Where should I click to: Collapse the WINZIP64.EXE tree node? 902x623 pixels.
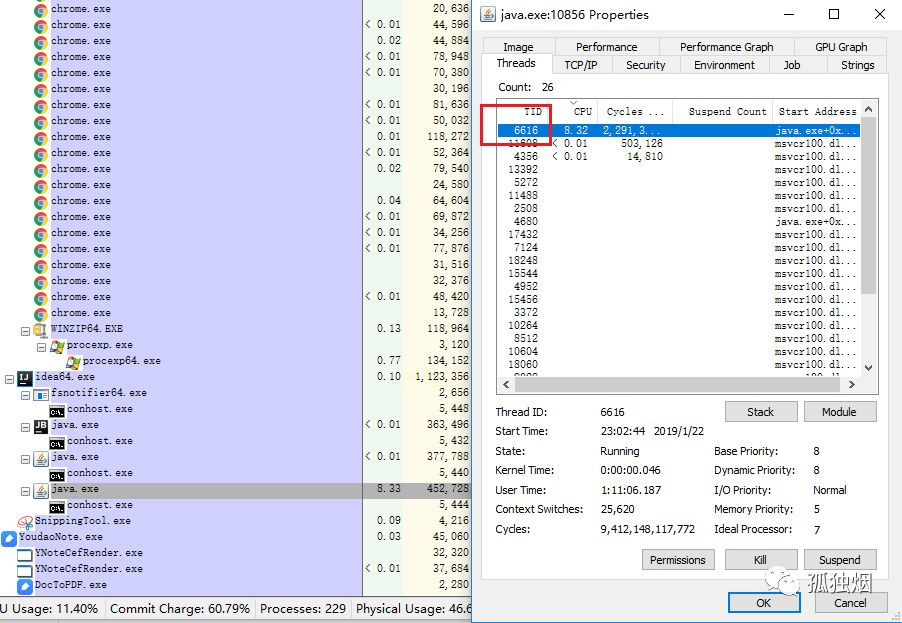25,331
